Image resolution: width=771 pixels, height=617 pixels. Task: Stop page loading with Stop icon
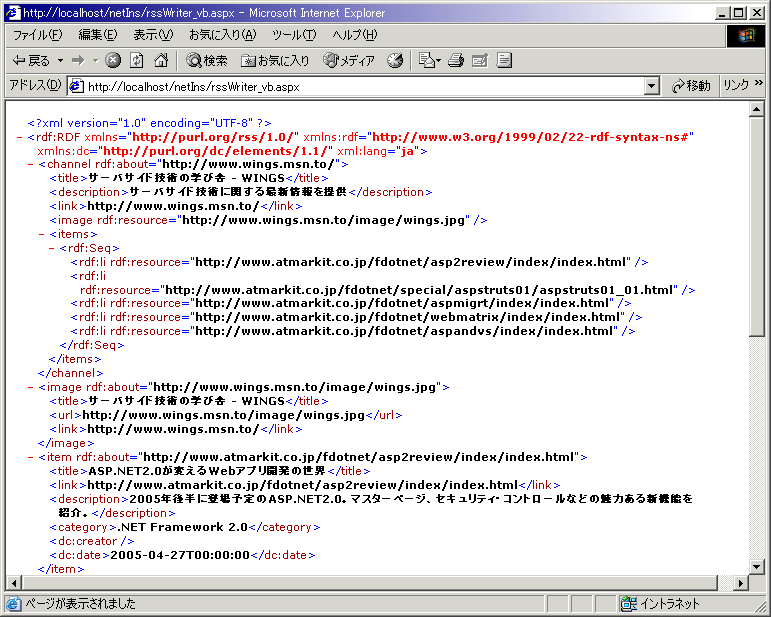(x=113, y=60)
